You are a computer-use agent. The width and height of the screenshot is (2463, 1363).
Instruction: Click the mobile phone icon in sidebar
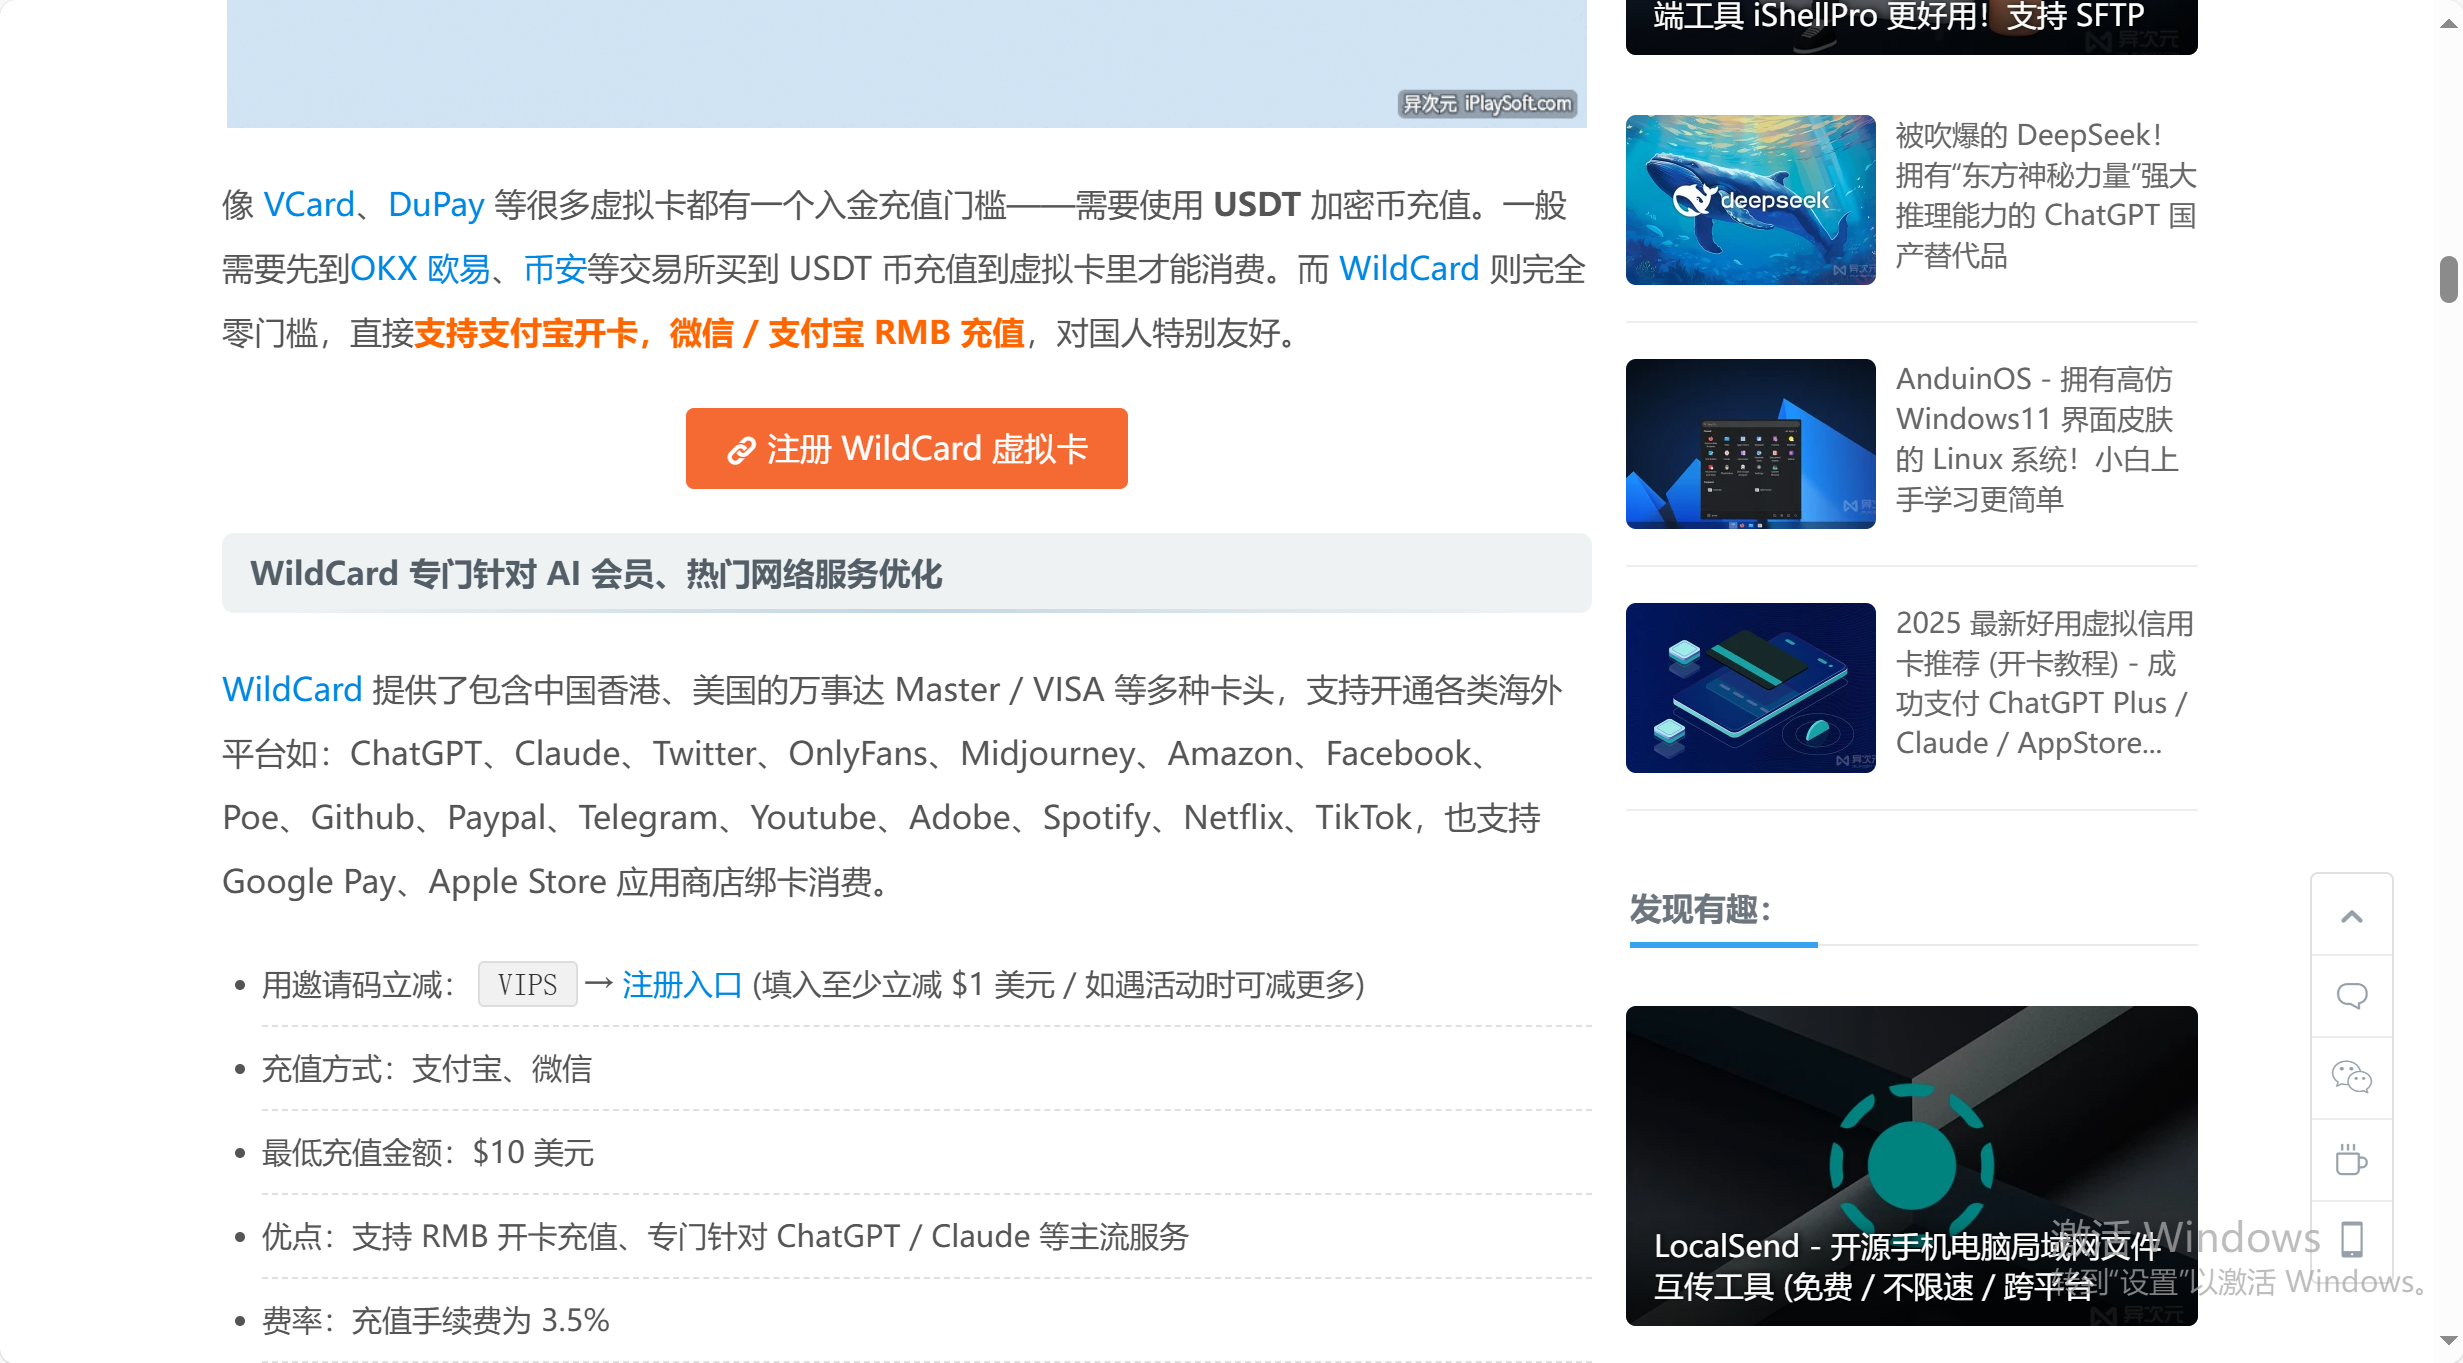pyautogui.click(x=2351, y=1240)
